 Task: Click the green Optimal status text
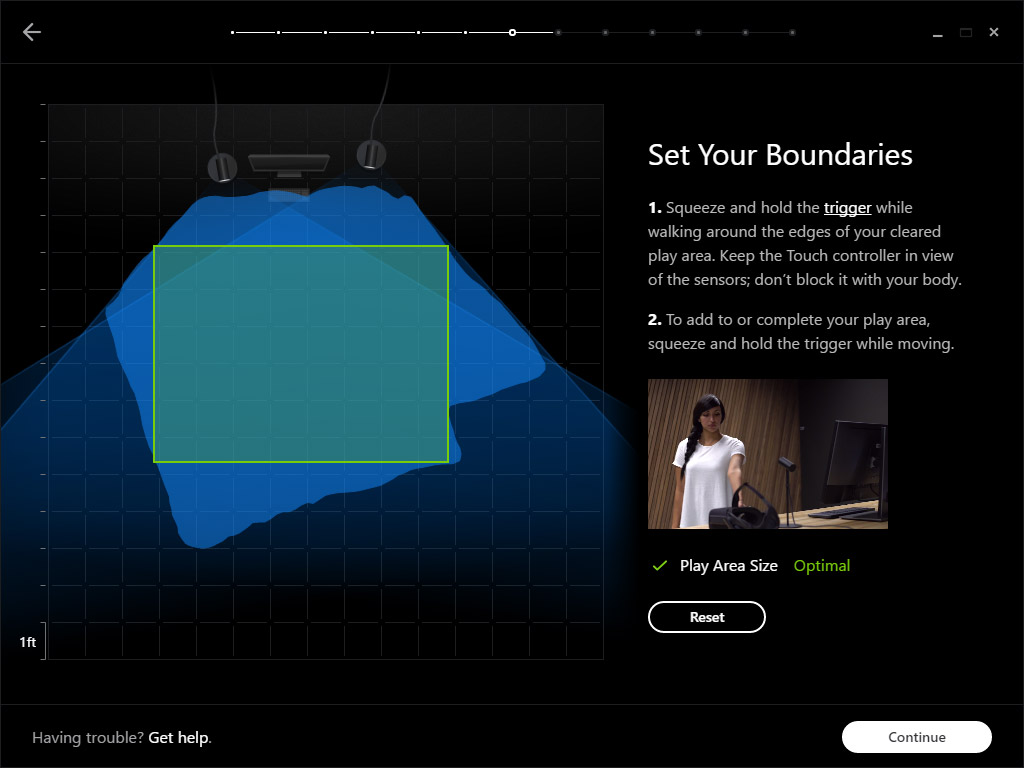click(x=821, y=566)
